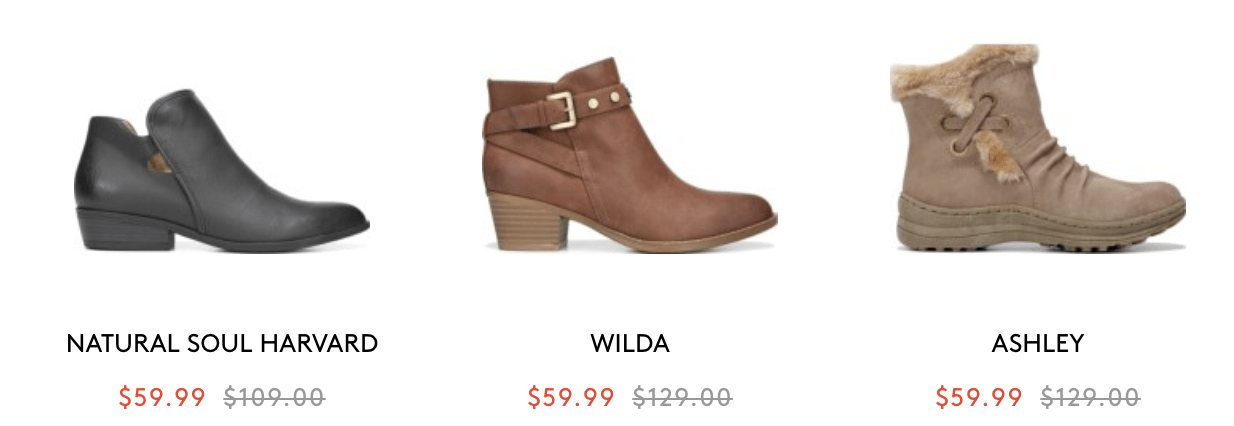
Task: Click the $59.99 sale price under Harvard
Action: pyautogui.click(x=162, y=397)
